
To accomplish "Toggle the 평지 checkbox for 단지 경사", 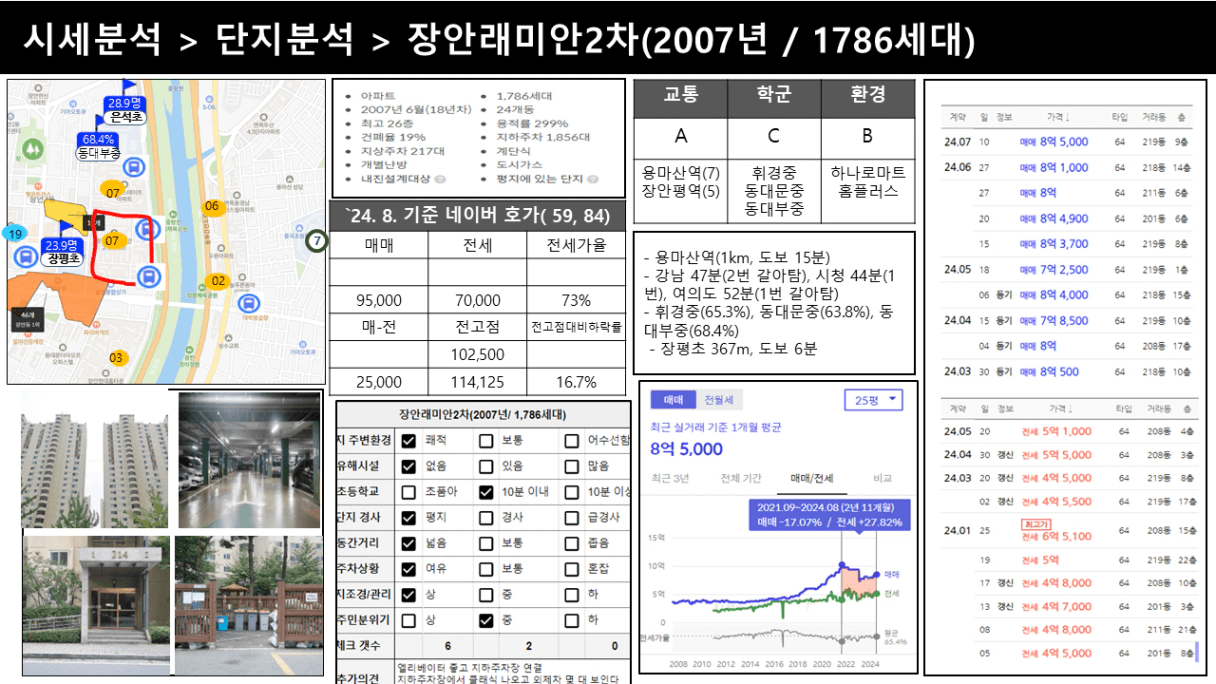I will (409, 518).
